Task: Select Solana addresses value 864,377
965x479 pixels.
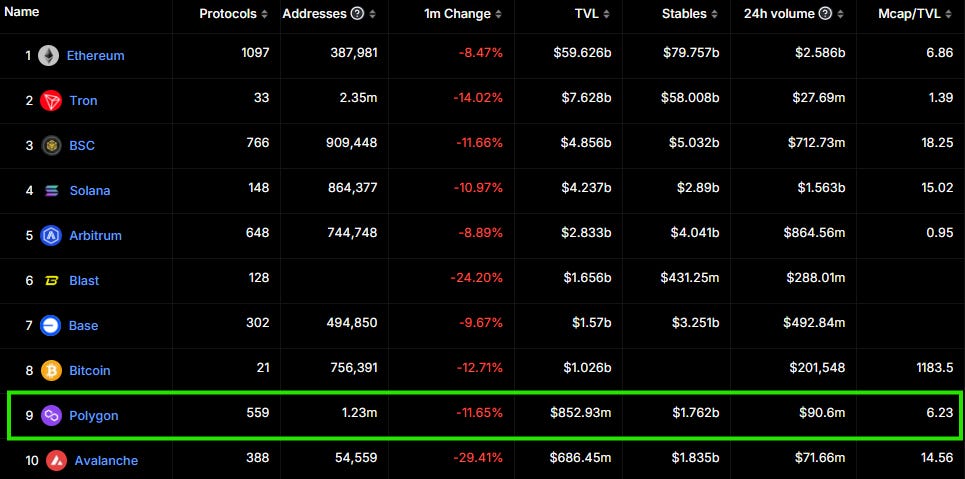Action: click(351, 188)
